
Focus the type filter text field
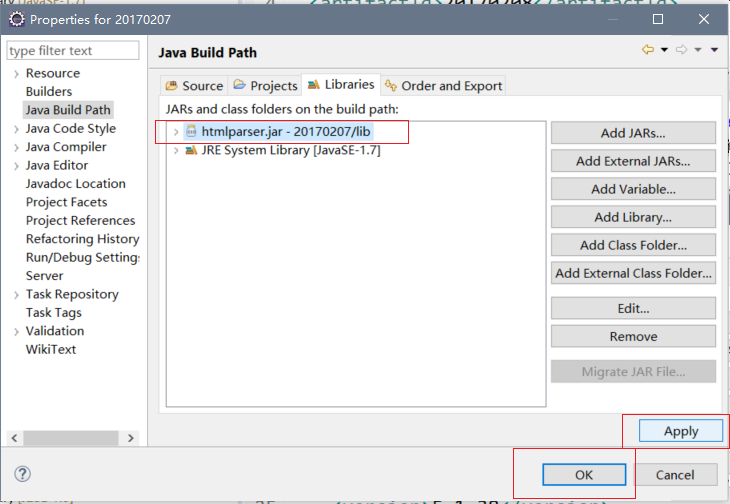pos(73,50)
